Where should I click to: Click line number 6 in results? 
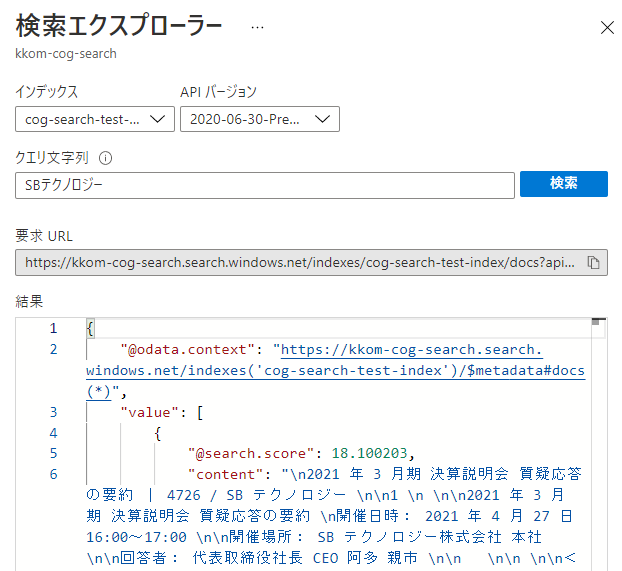pos(53,474)
